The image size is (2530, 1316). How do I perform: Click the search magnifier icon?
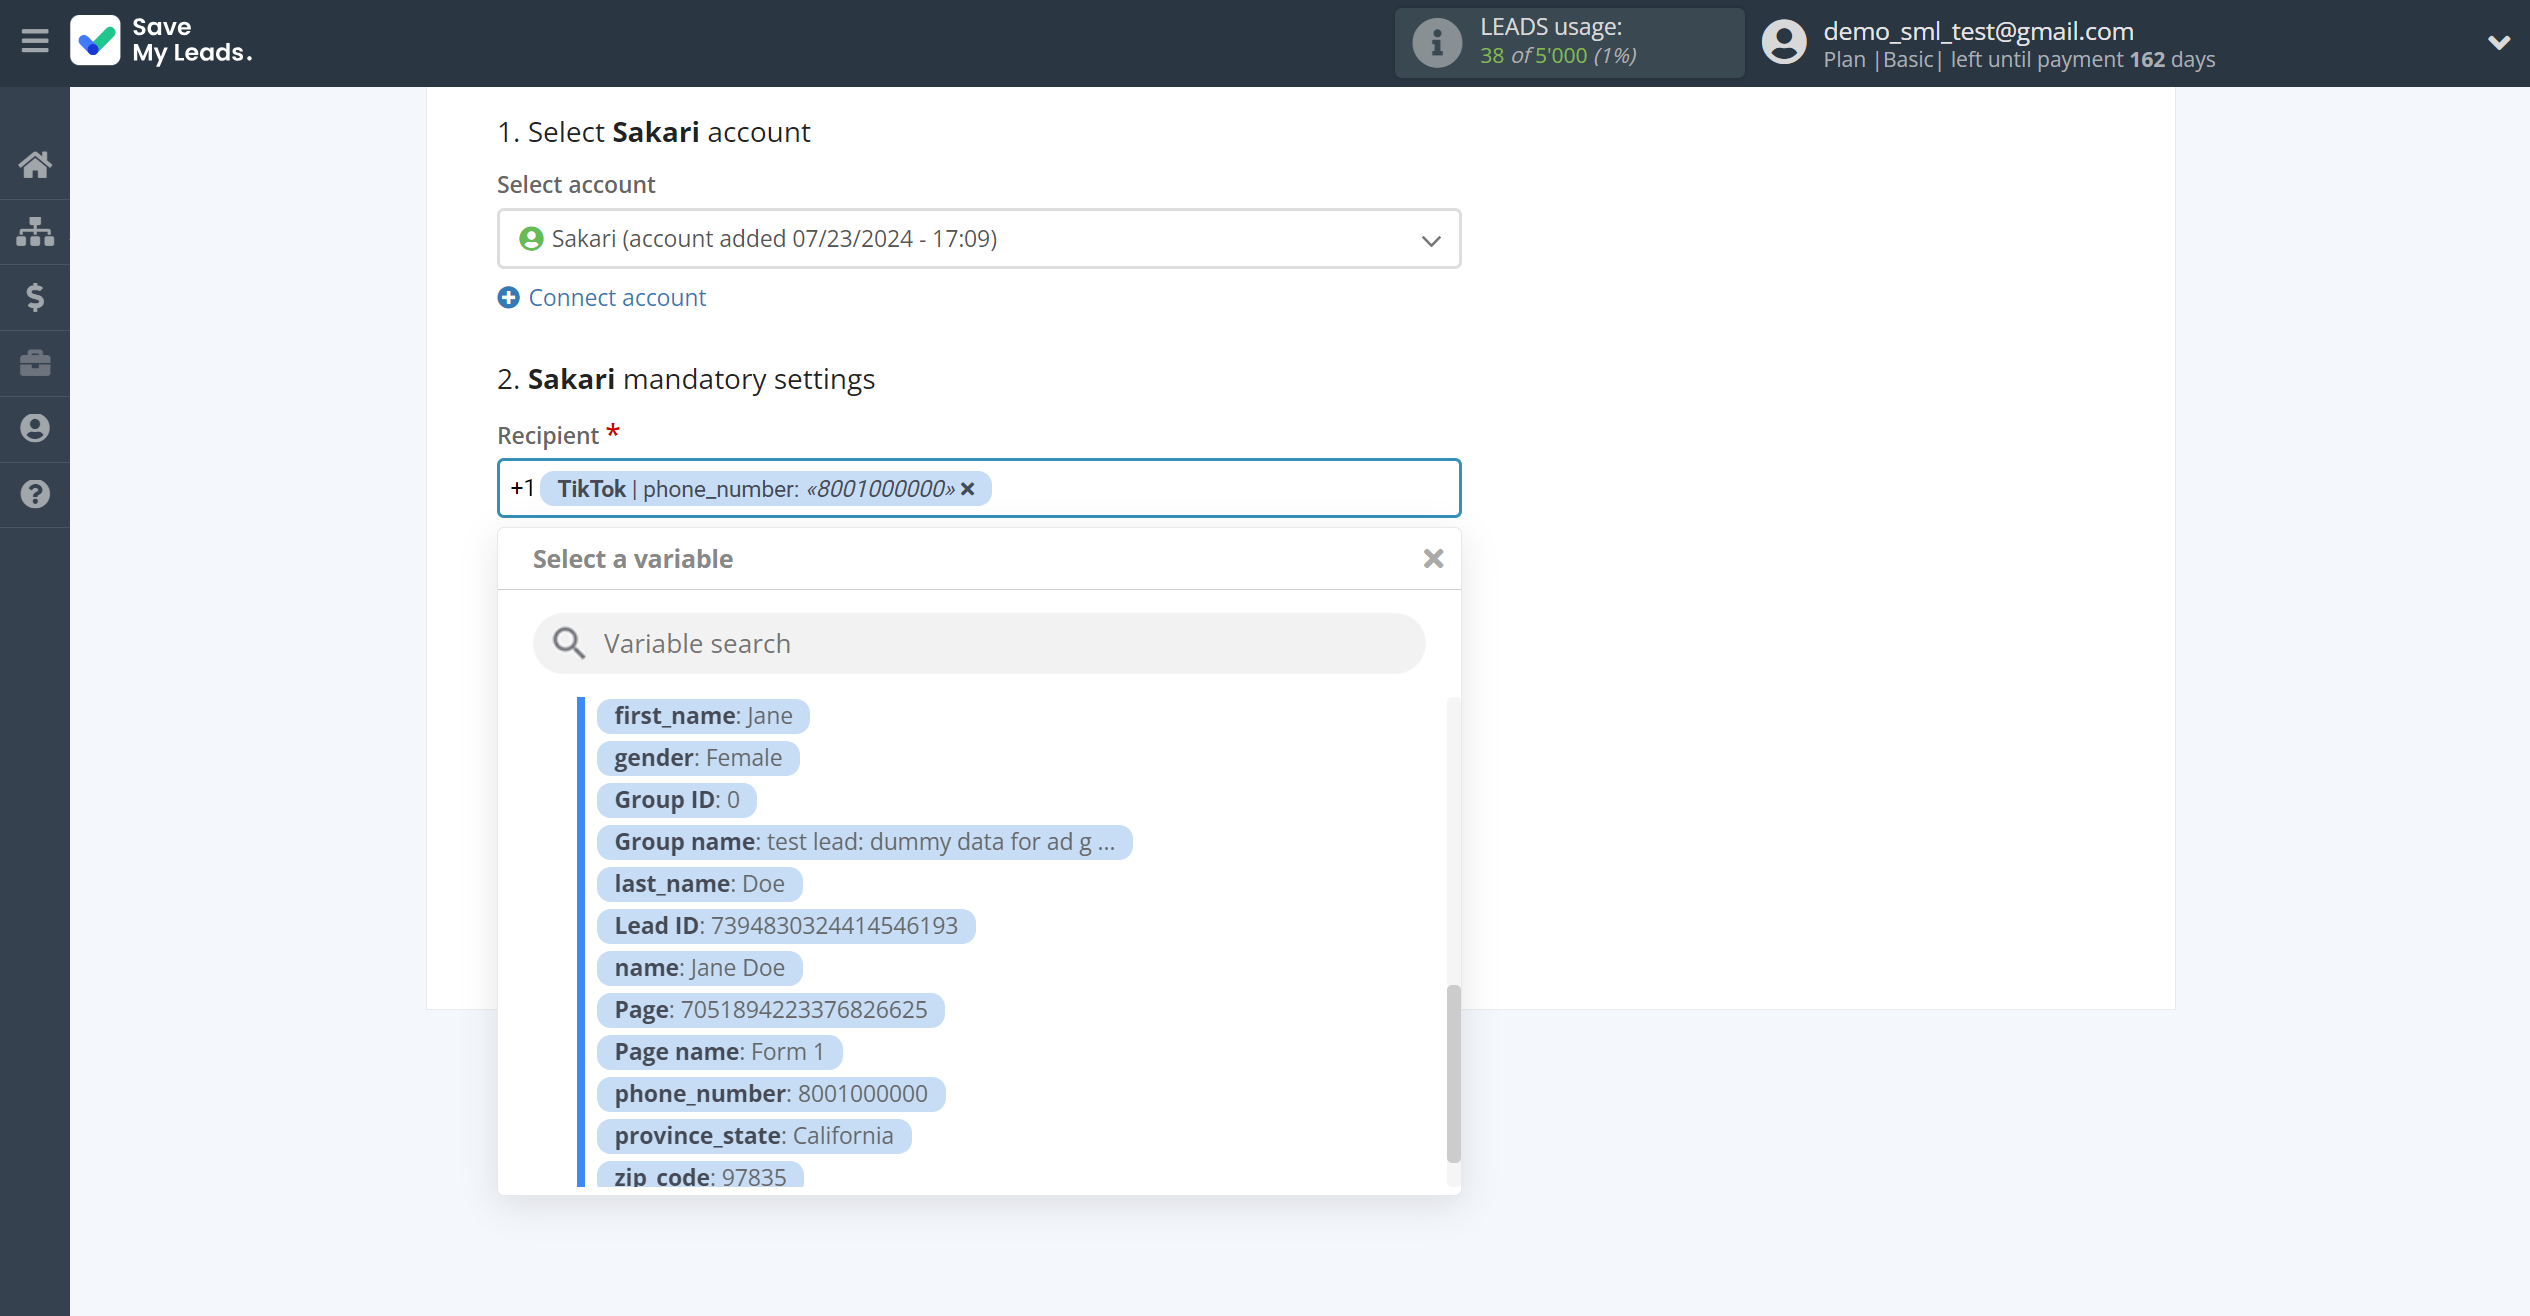569,644
